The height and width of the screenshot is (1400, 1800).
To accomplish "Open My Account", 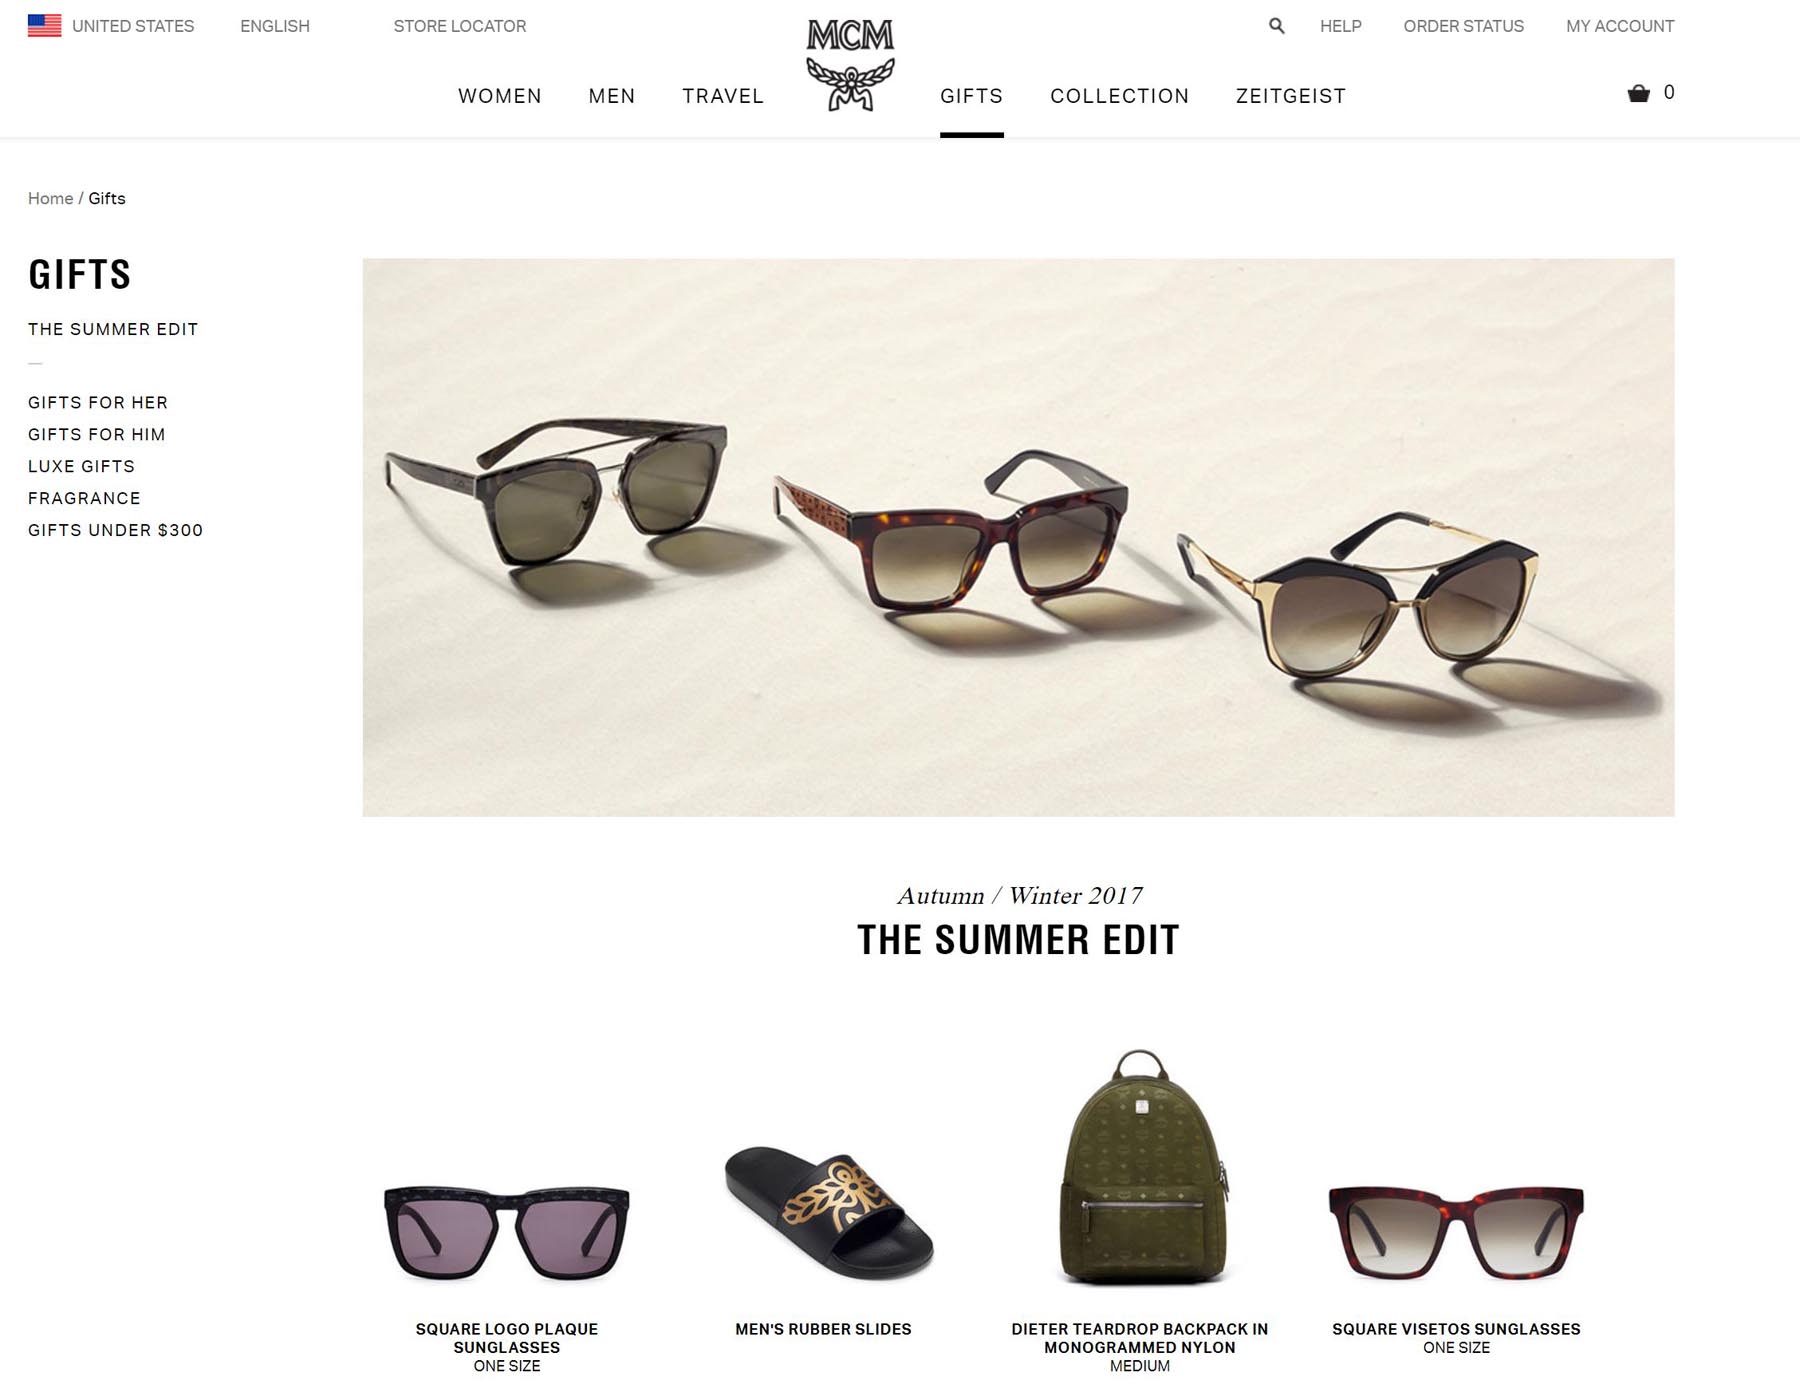I will [x=1620, y=26].
